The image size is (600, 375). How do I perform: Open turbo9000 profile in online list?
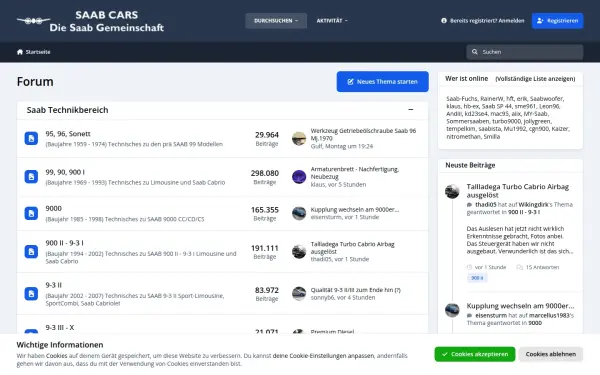pos(507,121)
